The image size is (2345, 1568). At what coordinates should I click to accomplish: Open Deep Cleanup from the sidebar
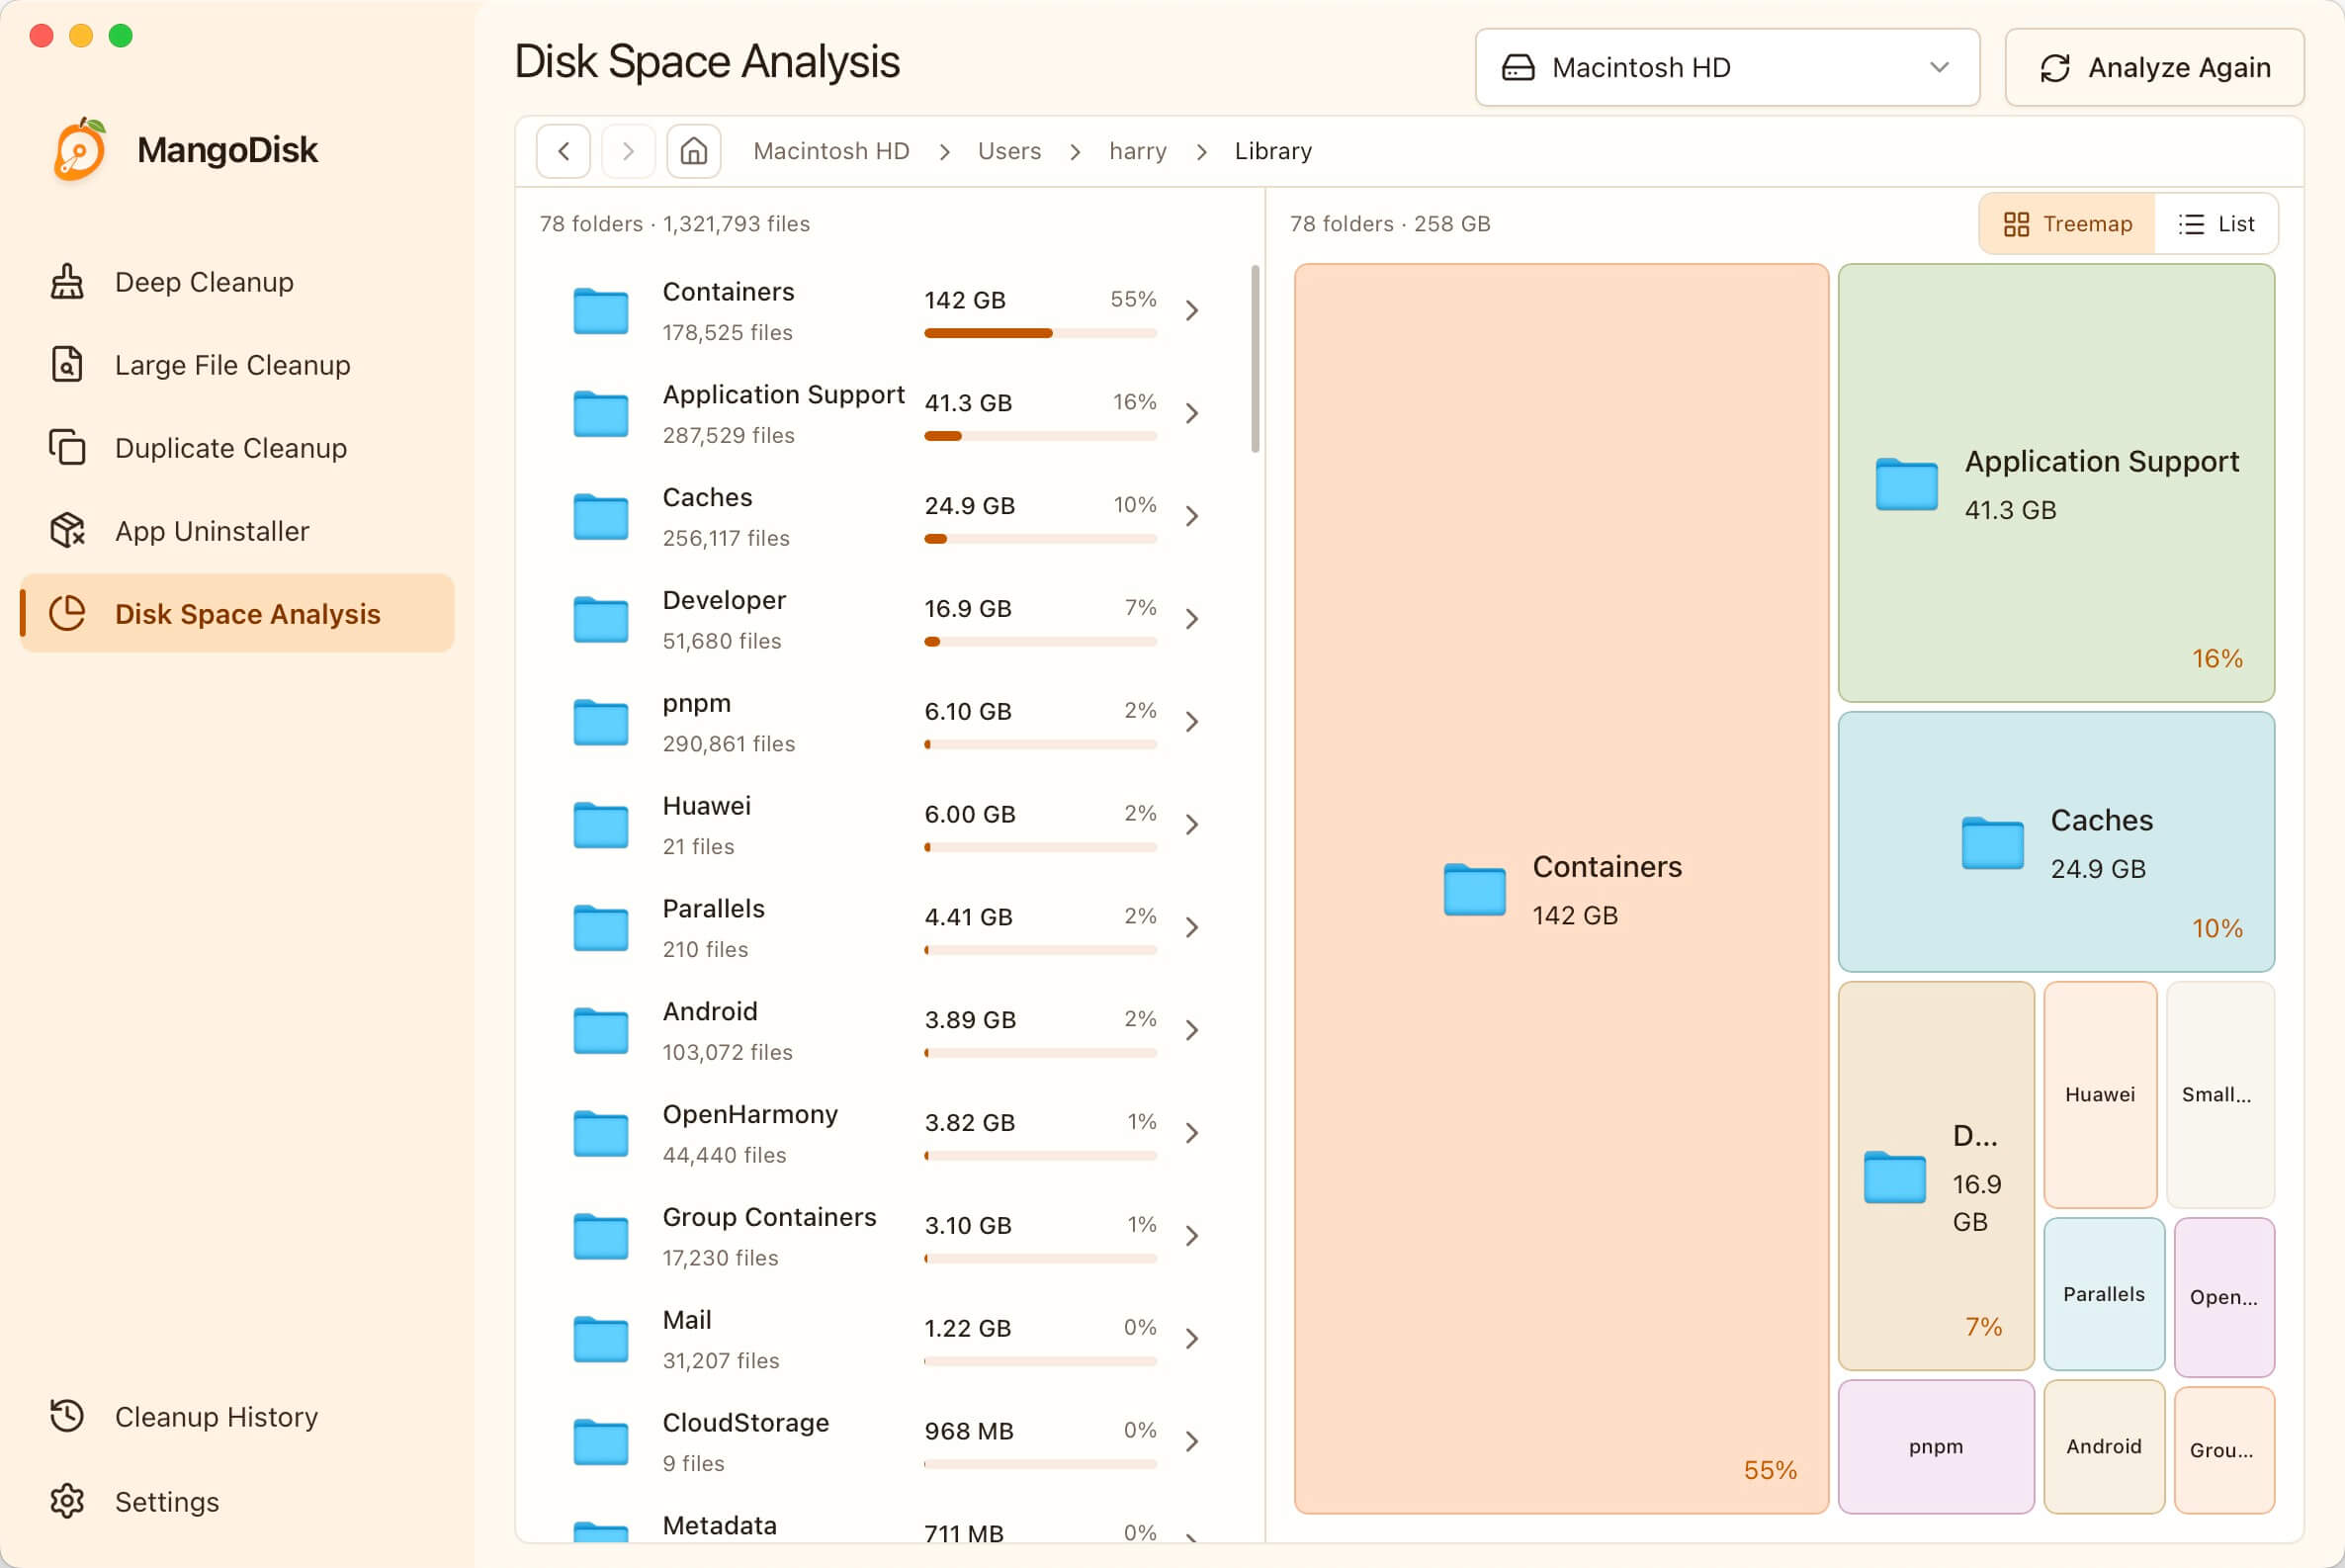pyautogui.click(x=237, y=282)
